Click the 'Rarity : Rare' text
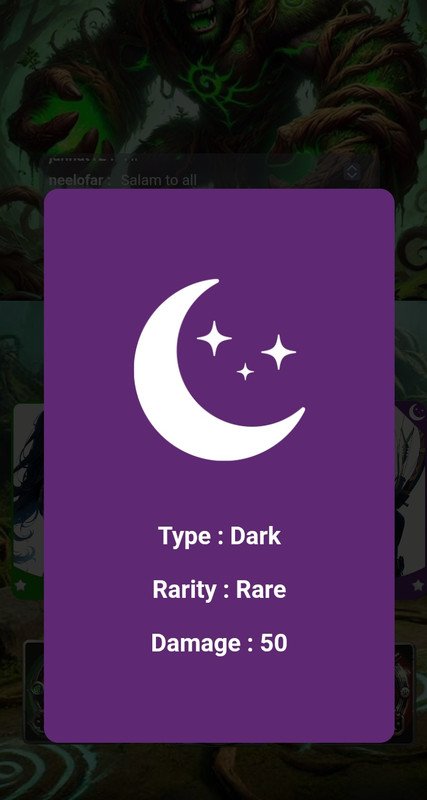This screenshot has width=427, height=800. coord(219,590)
